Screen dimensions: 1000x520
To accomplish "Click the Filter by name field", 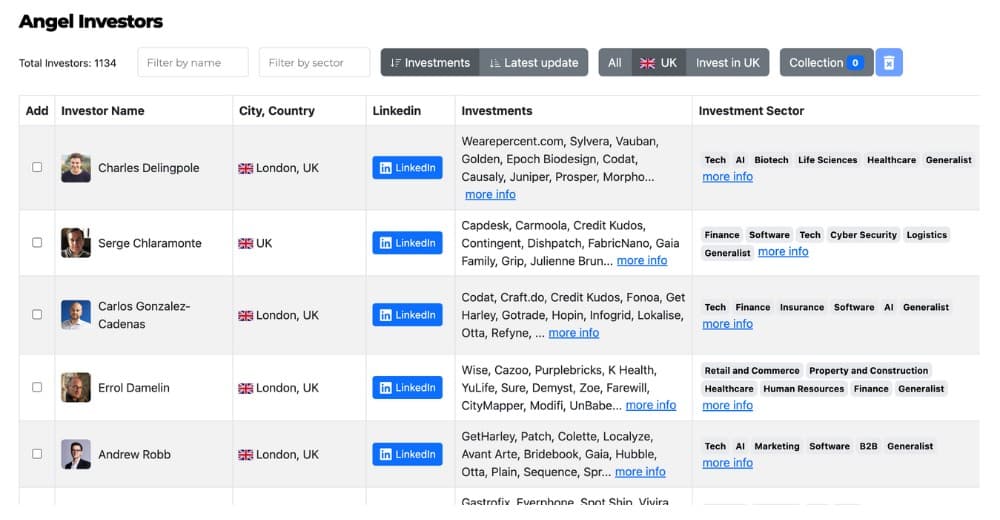I will pos(193,63).
